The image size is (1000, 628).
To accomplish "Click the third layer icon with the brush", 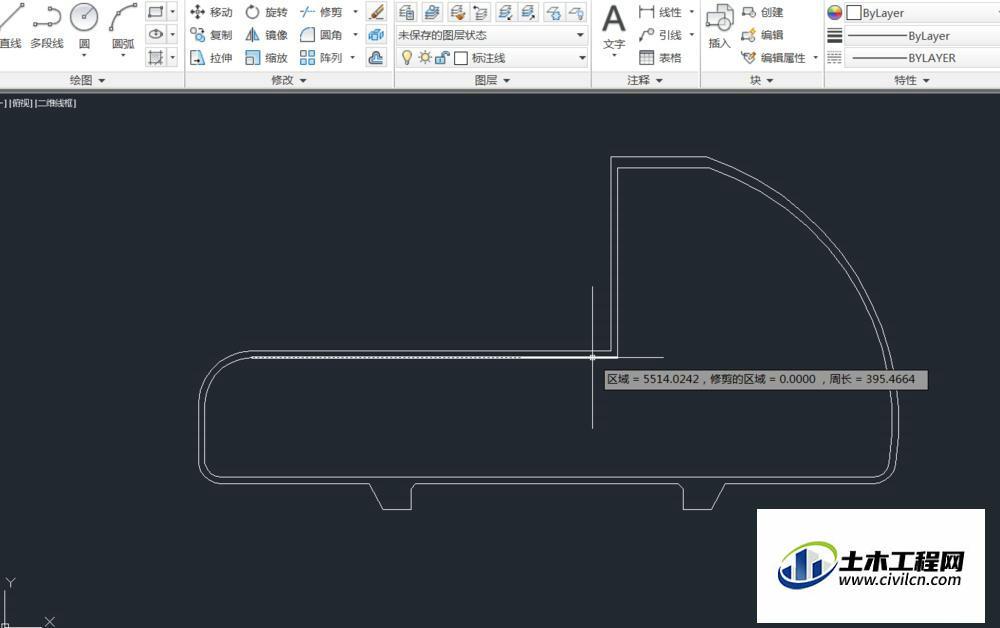I will tap(457, 11).
